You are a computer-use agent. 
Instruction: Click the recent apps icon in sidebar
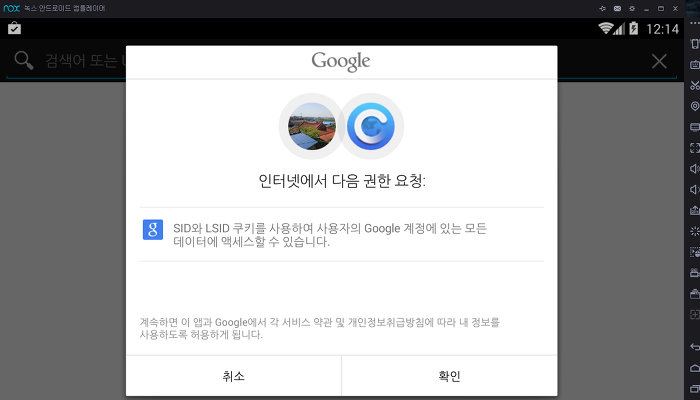695,390
